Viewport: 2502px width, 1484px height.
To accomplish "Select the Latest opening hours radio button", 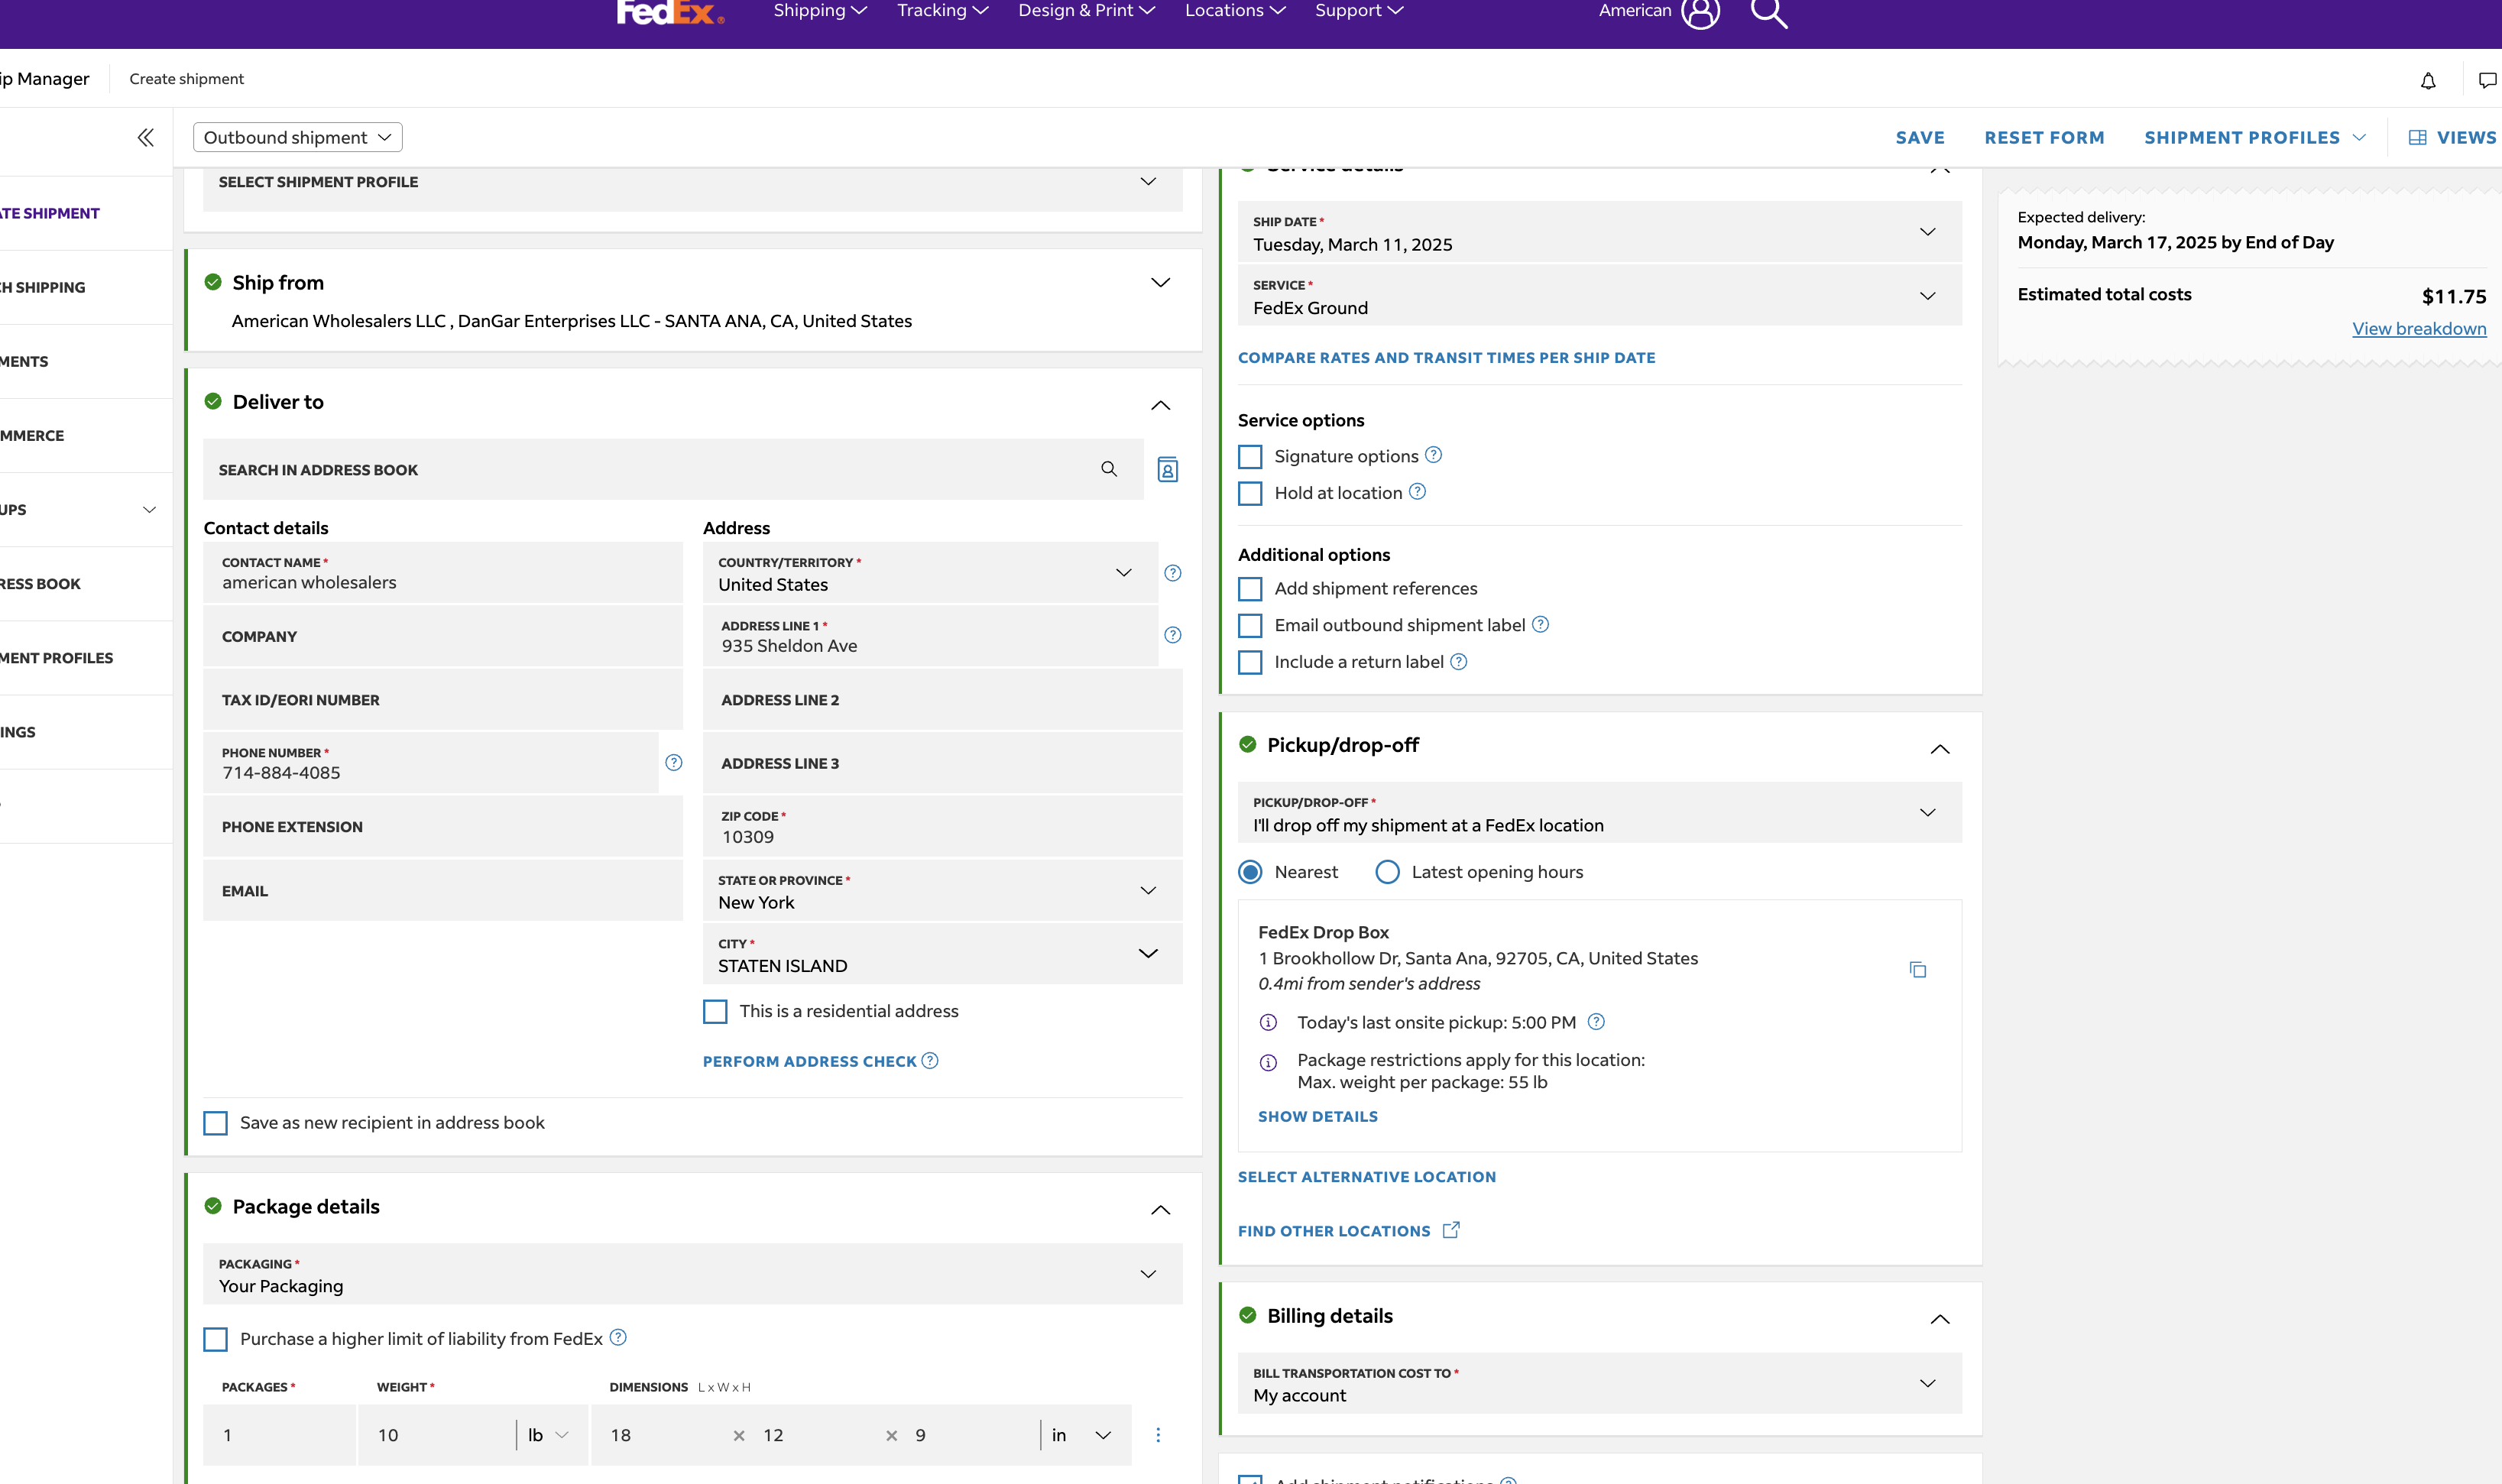I will click(x=1387, y=872).
